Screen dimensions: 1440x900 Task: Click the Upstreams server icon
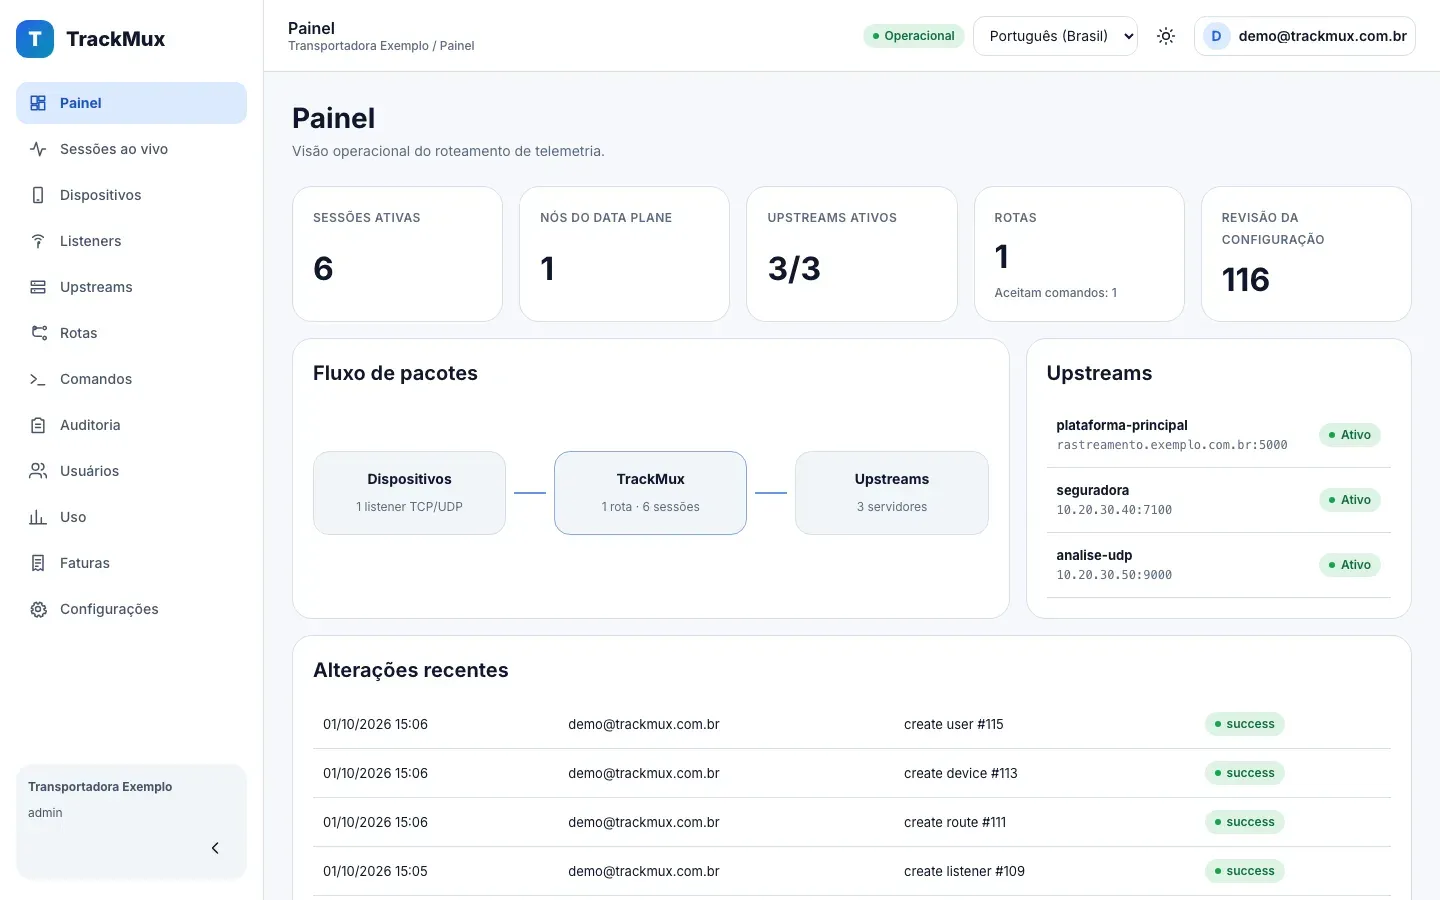click(38, 287)
